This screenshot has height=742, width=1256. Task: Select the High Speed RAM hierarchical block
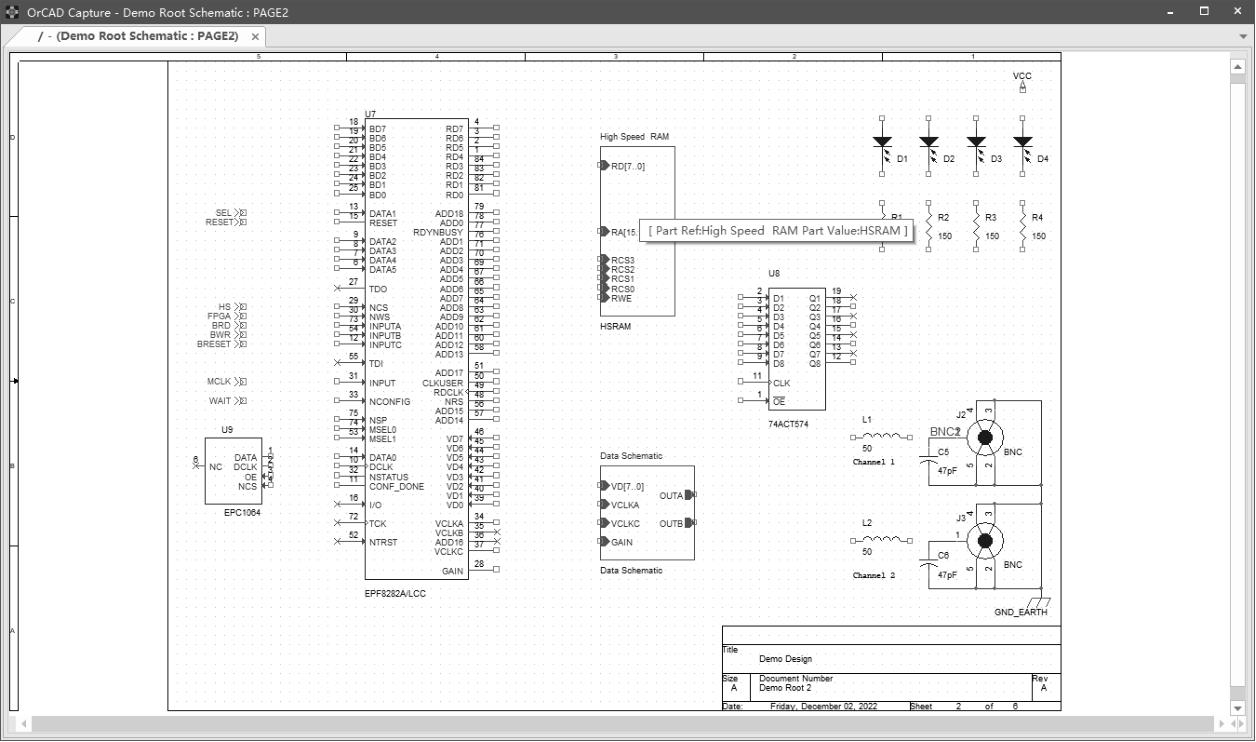click(637, 231)
